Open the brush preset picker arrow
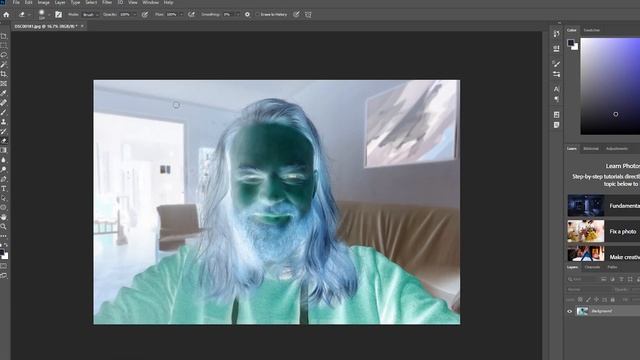 [x=49, y=15]
